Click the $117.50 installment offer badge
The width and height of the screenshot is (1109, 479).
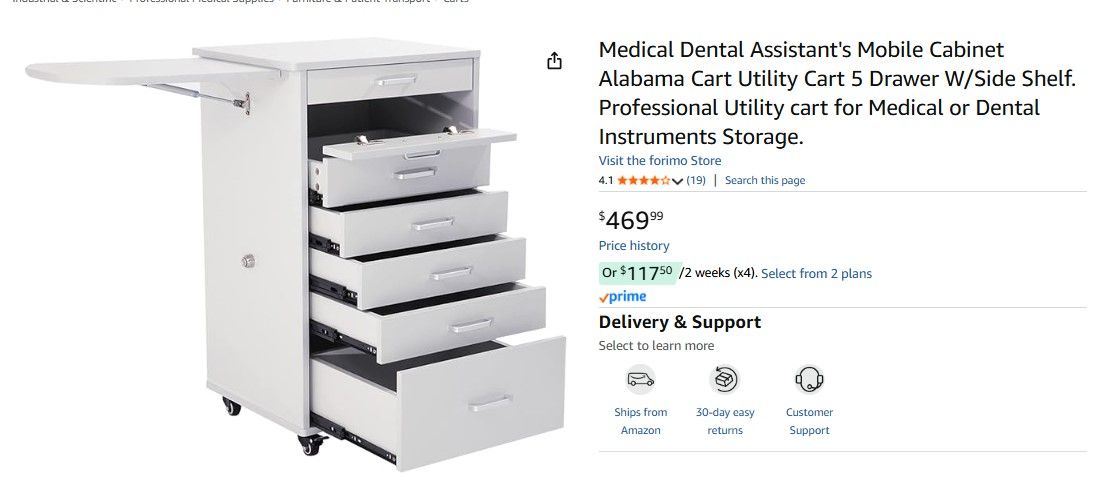pyautogui.click(x=637, y=272)
